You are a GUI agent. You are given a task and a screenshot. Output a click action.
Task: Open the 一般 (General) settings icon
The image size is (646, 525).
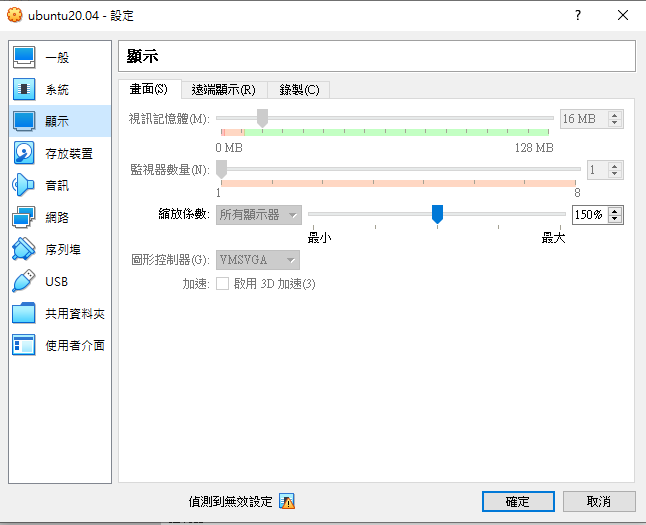tap(25, 57)
